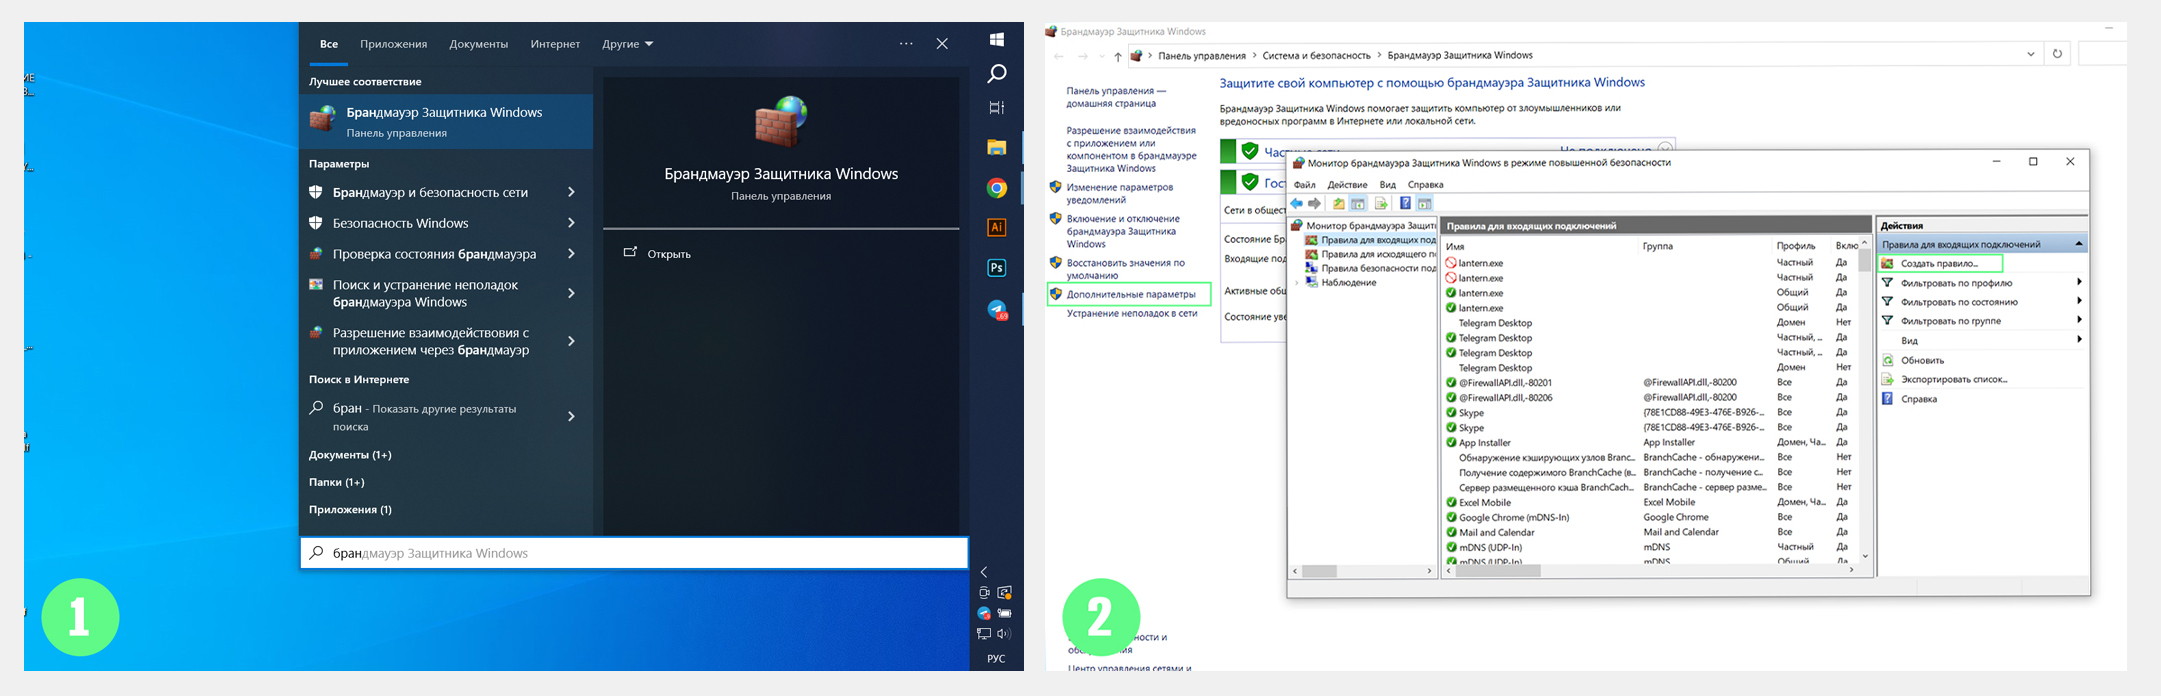Click Создать правило action
Viewport: 2161px width, 696px height.
click(x=1941, y=264)
